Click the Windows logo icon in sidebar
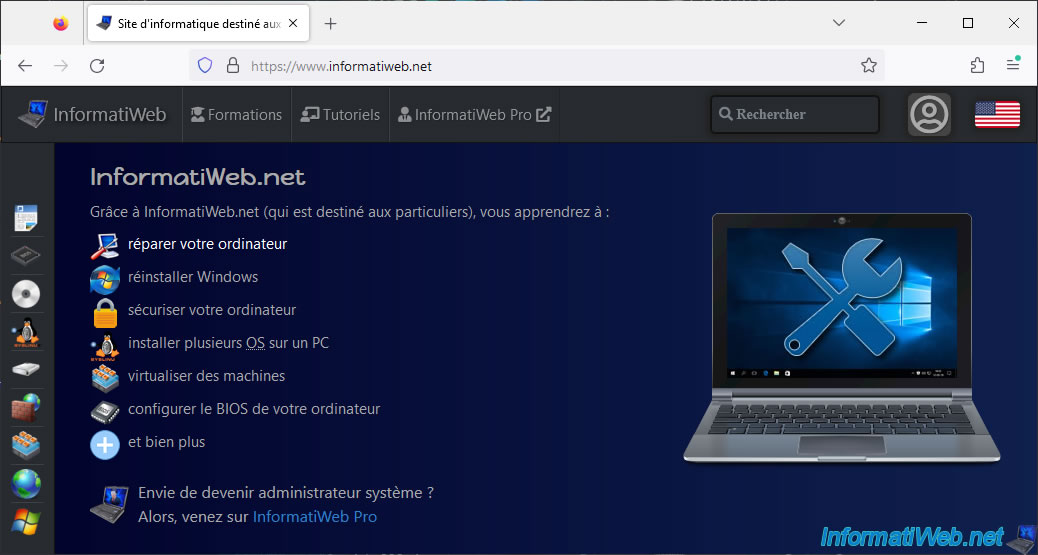 click(26, 521)
